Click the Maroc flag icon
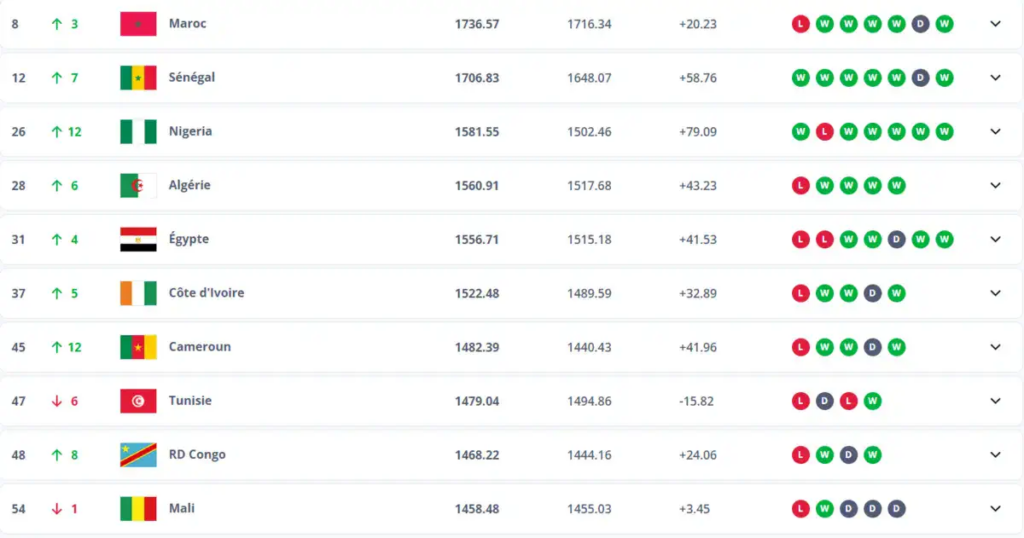Screen dimensions: 1024x538 138,23
